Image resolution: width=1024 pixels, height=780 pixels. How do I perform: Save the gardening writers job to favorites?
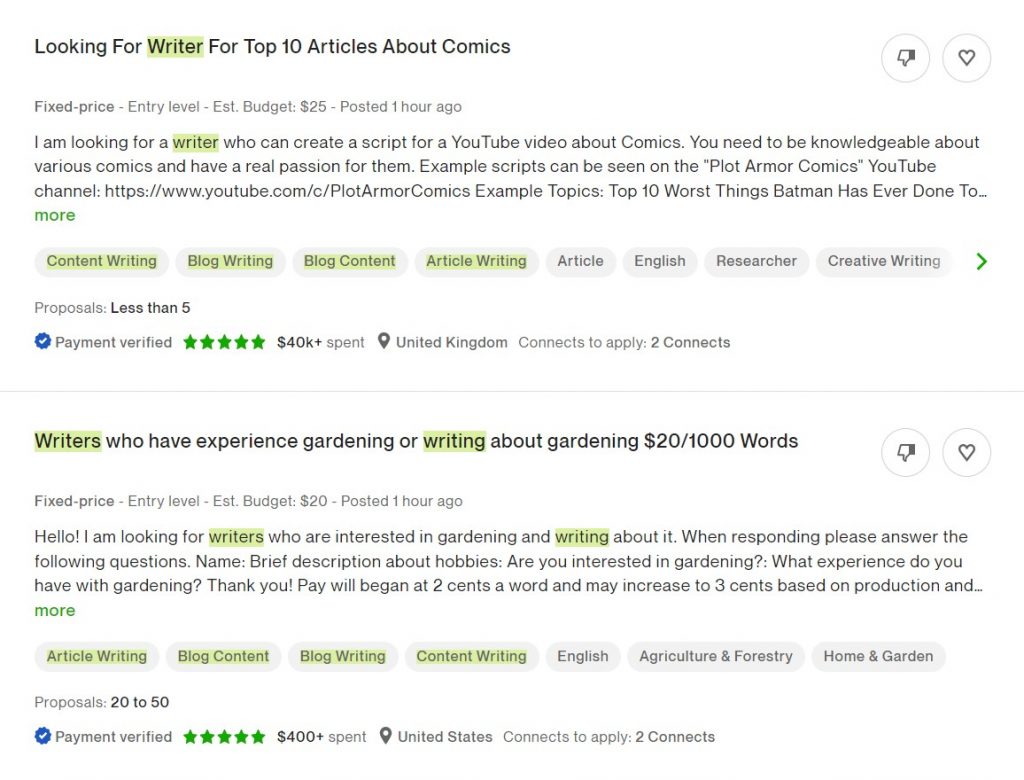tap(966, 453)
